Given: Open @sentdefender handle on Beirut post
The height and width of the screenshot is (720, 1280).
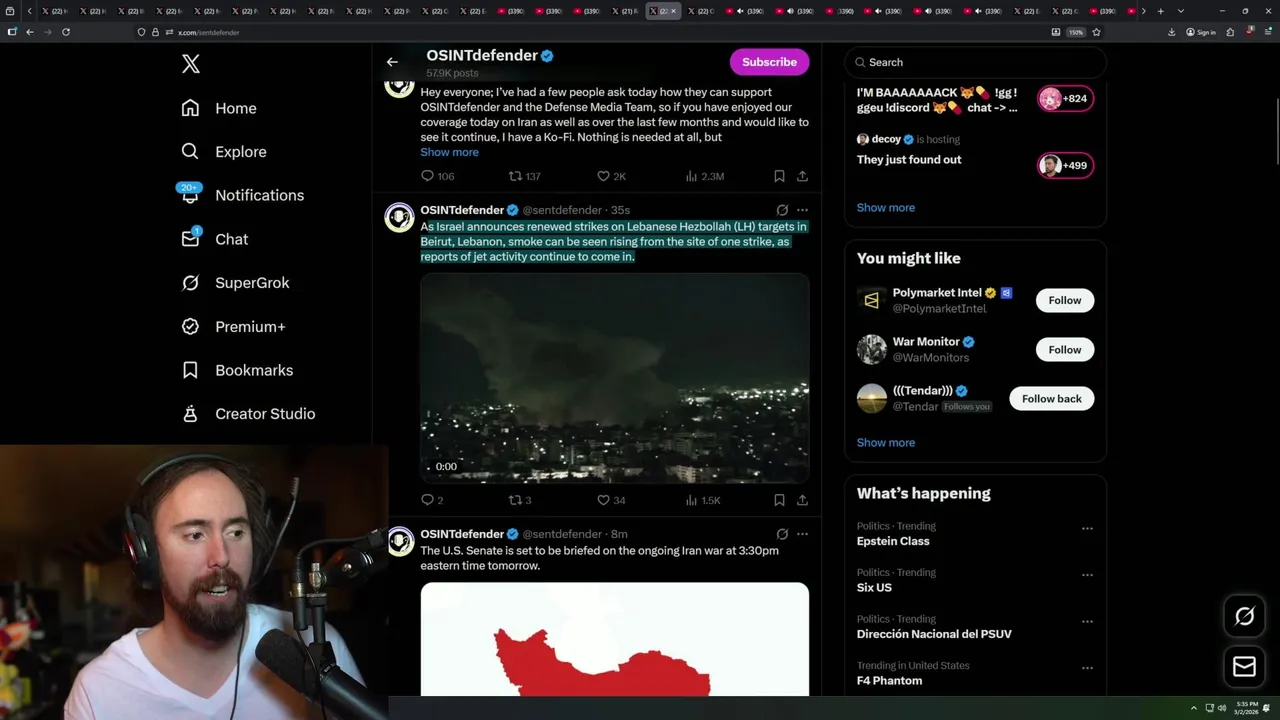Looking at the screenshot, I should tap(562, 210).
